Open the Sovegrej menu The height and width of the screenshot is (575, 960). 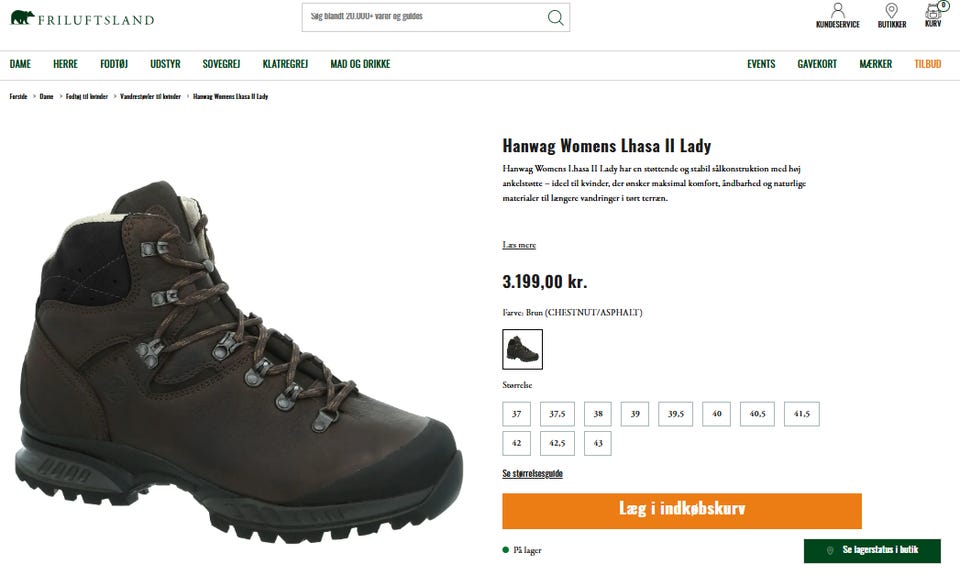pyautogui.click(x=221, y=64)
